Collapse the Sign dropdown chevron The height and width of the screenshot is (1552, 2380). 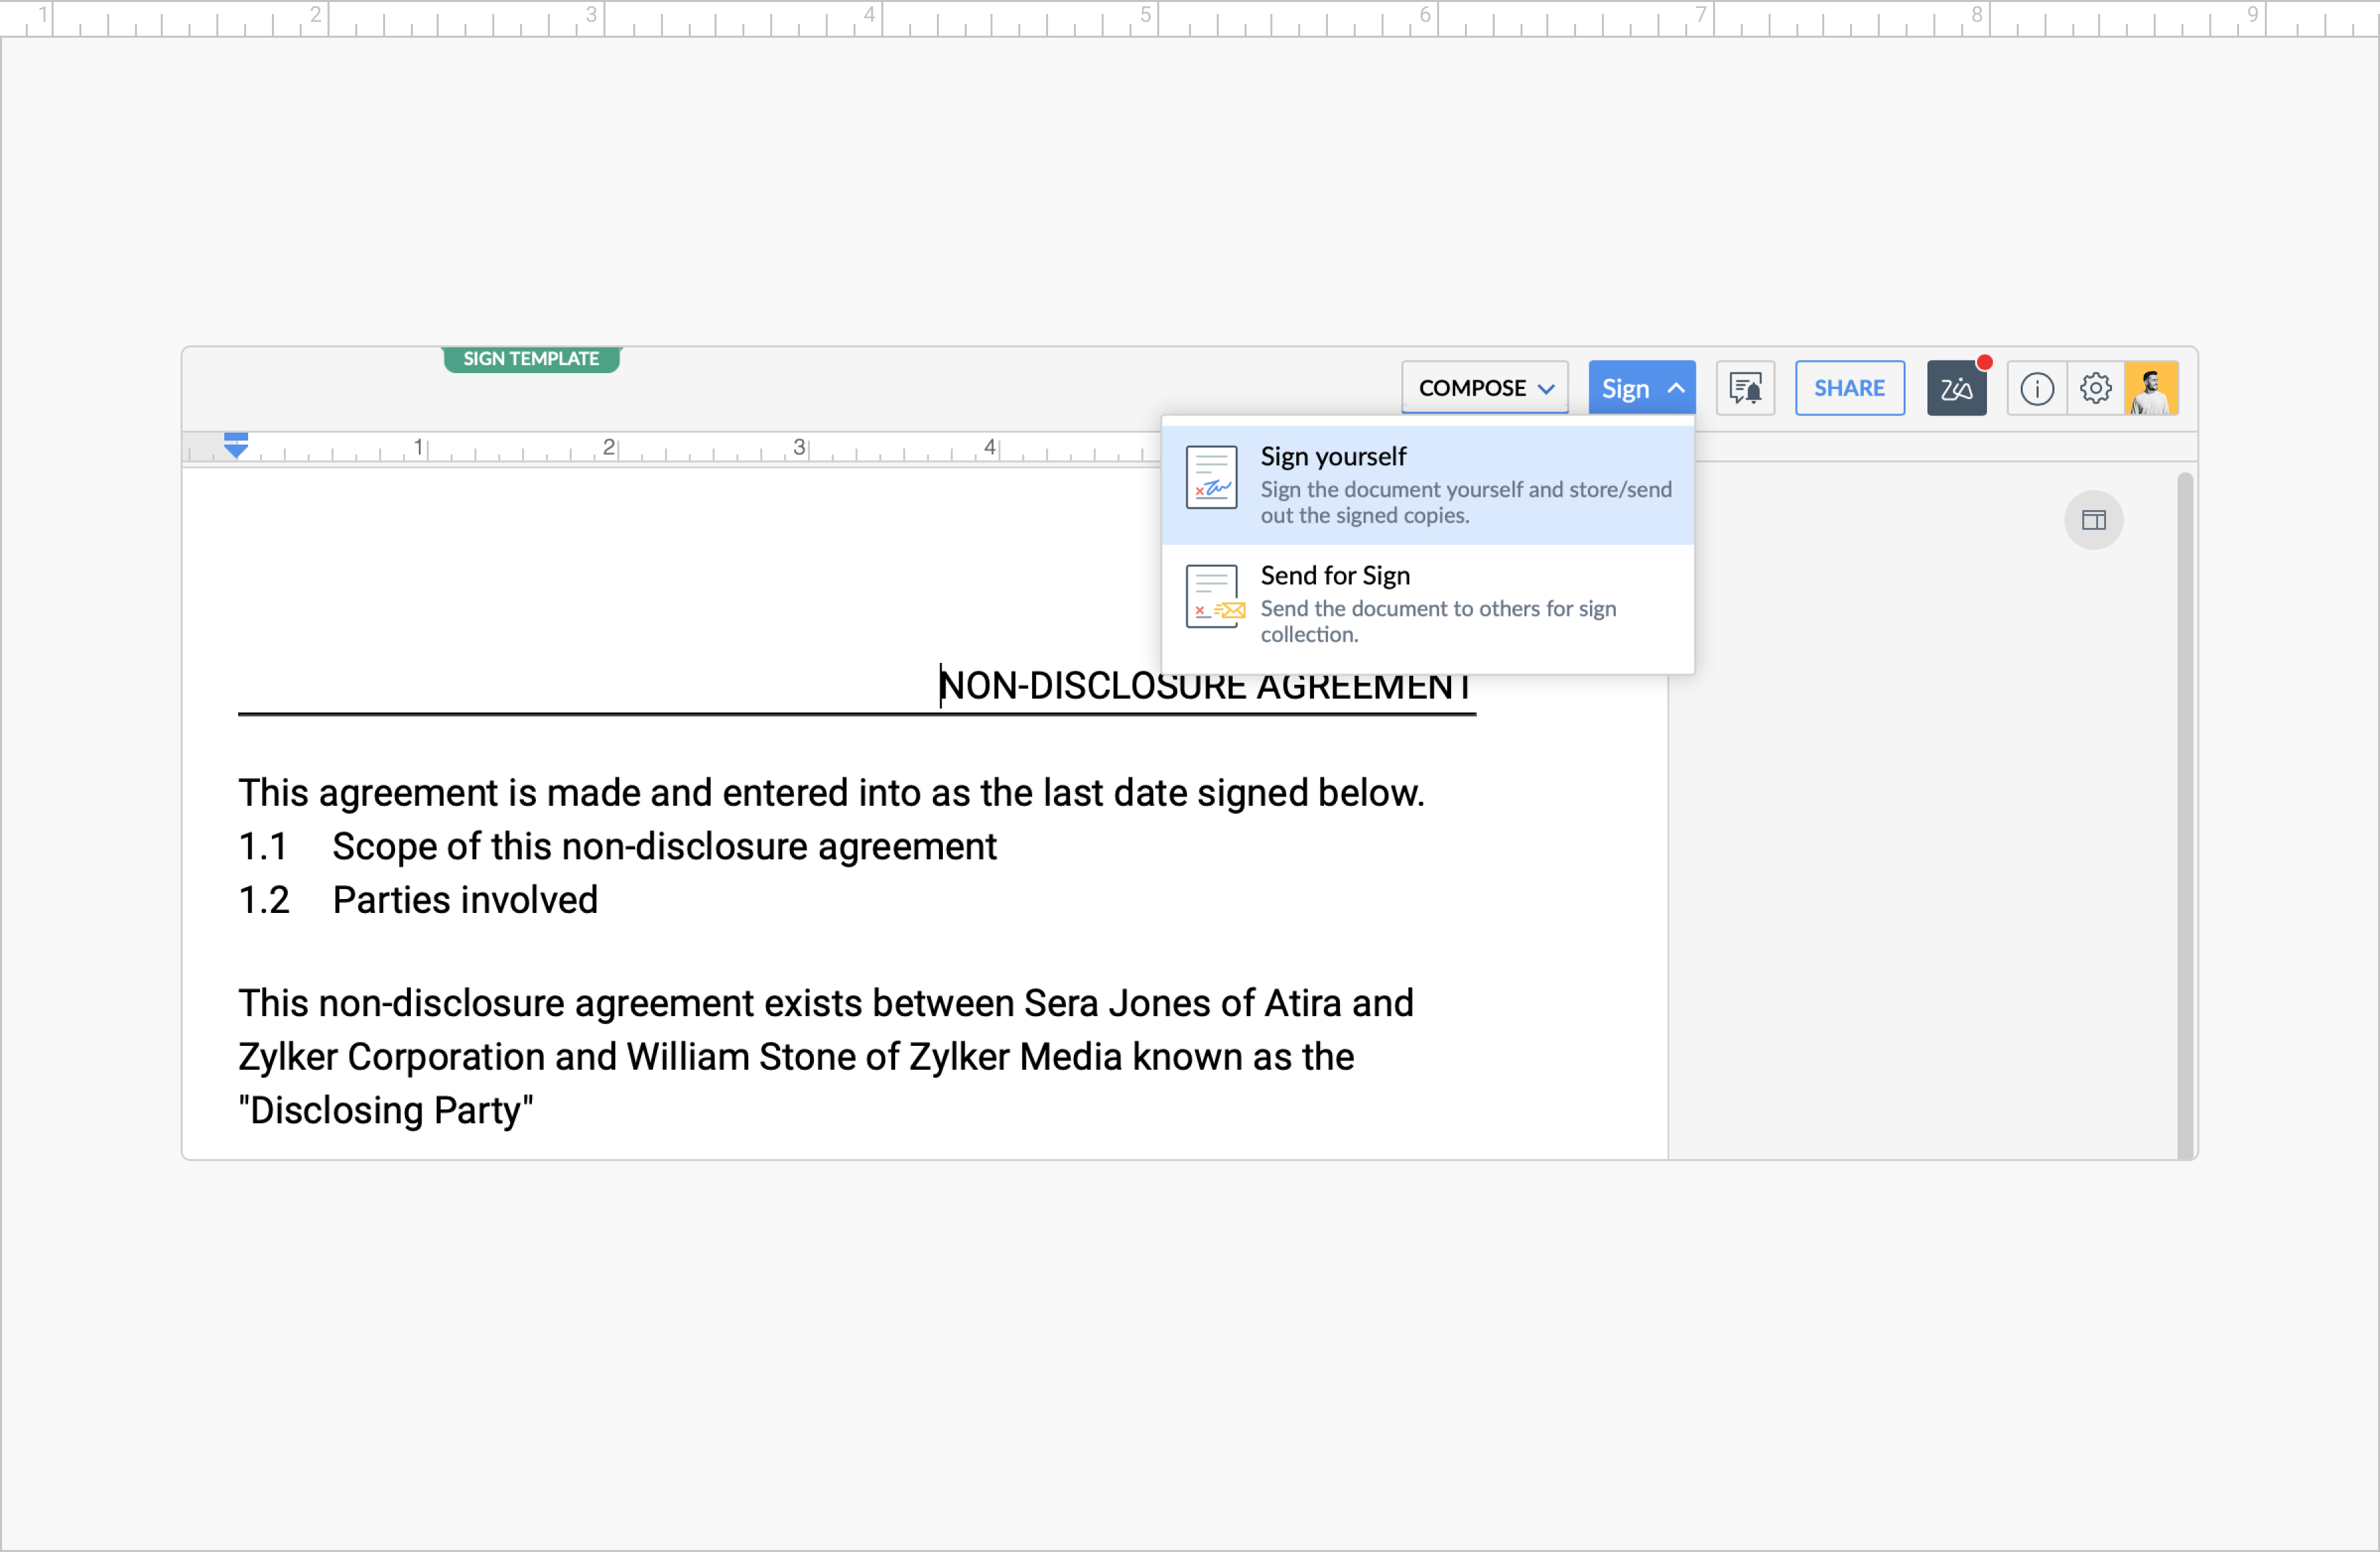(x=1676, y=388)
